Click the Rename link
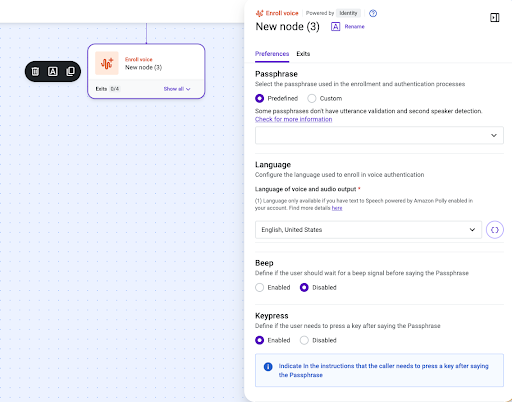 click(x=354, y=27)
